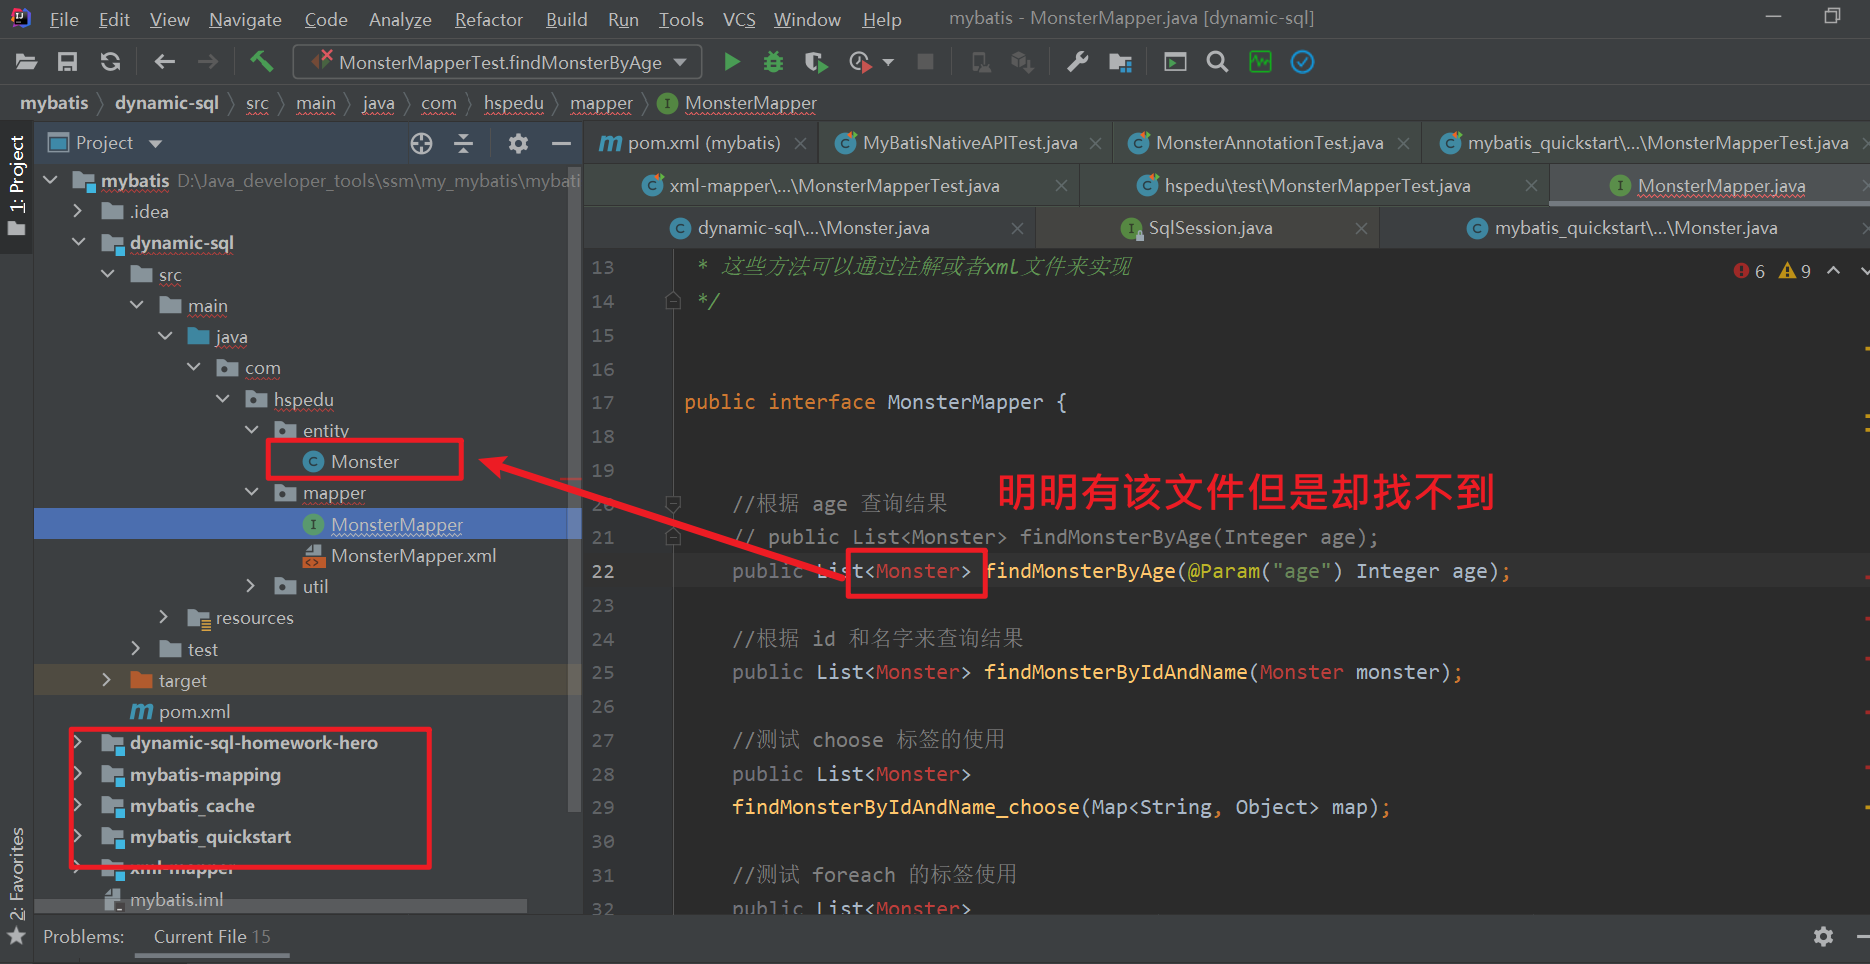Click the Open folder toolbar icon
Screen dimensions: 1870x964
[26, 62]
